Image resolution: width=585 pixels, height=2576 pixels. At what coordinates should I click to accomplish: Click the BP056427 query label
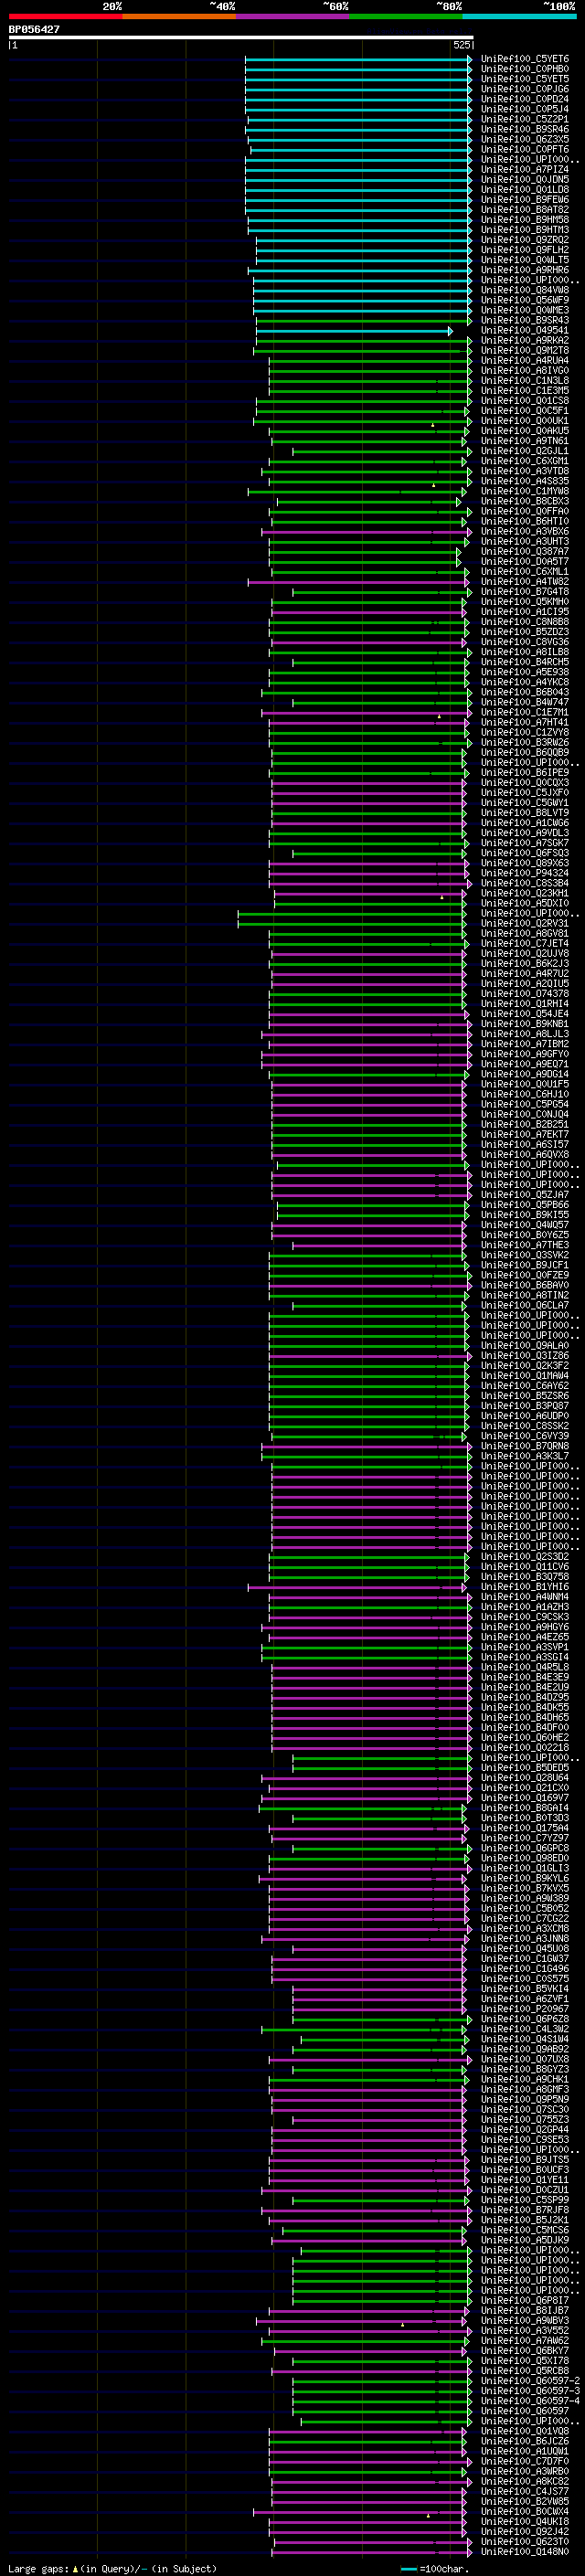click(34, 29)
